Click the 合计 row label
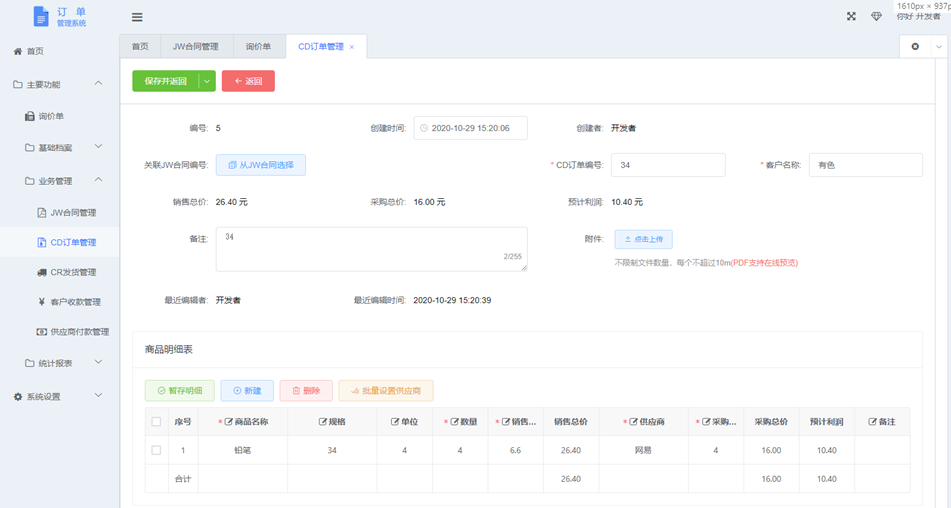This screenshot has height=508, width=951. pyautogui.click(x=183, y=479)
